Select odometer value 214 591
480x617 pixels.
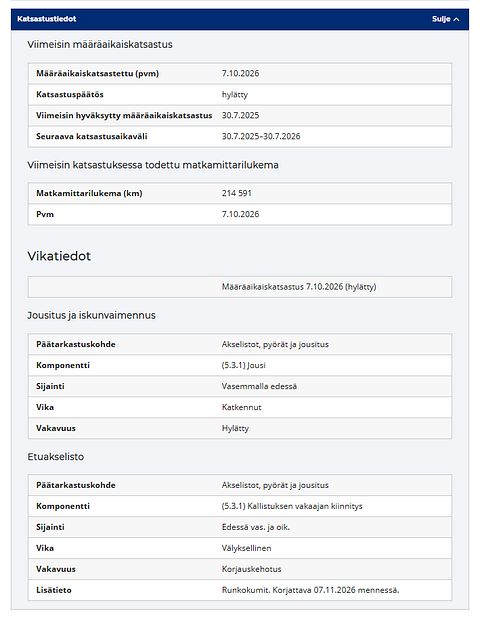point(236,193)
